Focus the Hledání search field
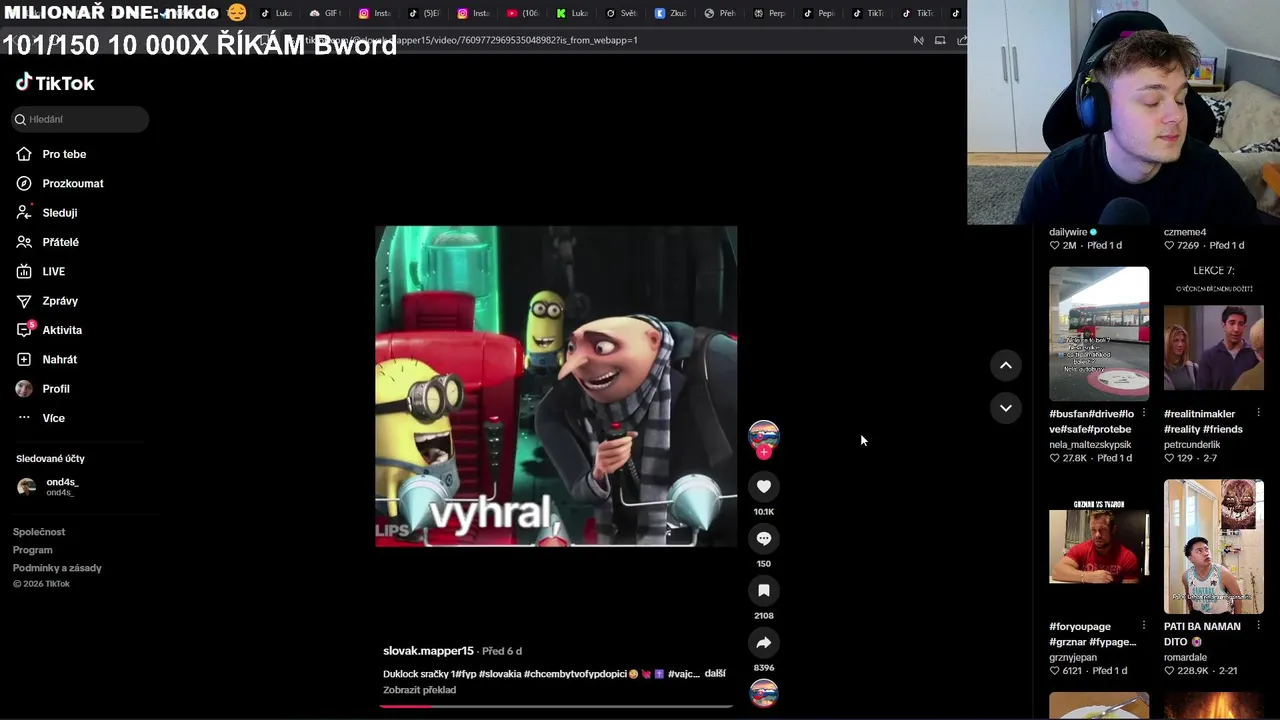 (80, 119)
